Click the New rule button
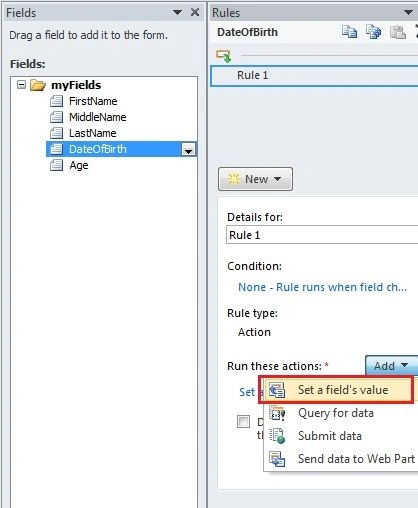418x508 pixels. coord(255,179)
